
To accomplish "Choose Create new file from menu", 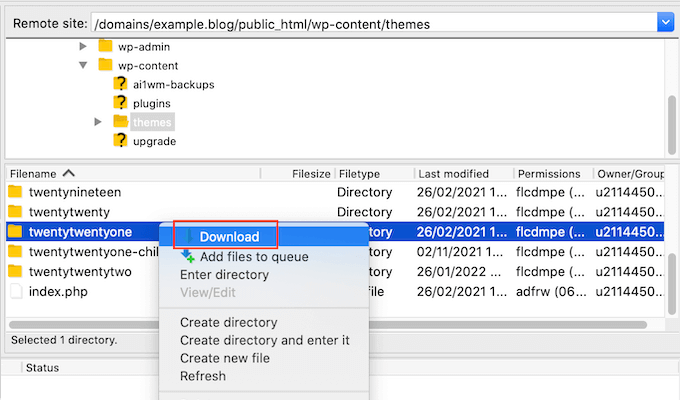I will point(225,358).
